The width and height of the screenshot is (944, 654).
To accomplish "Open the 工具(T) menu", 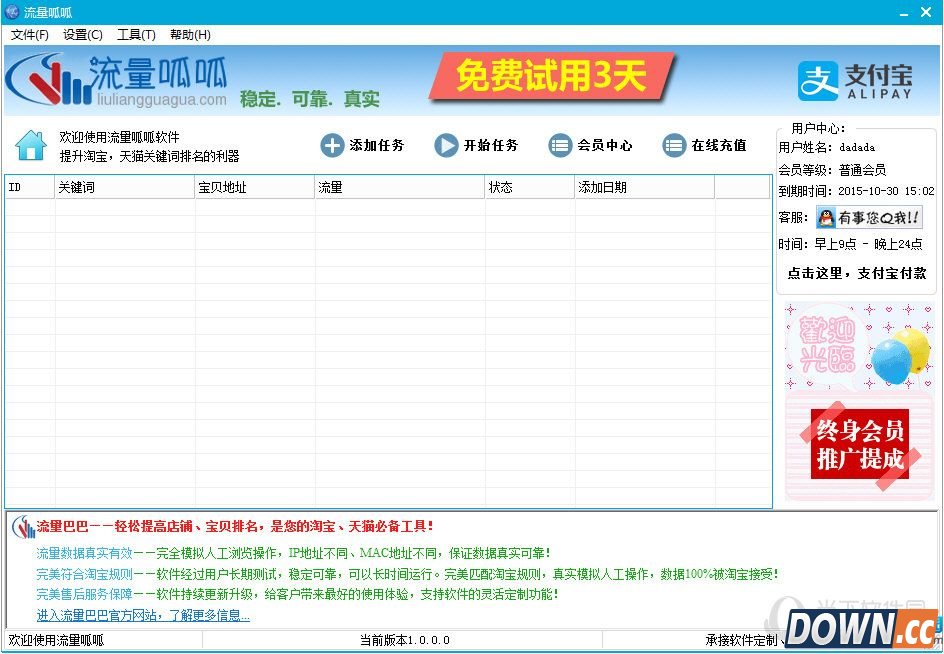I will click(x=136, y=34).
